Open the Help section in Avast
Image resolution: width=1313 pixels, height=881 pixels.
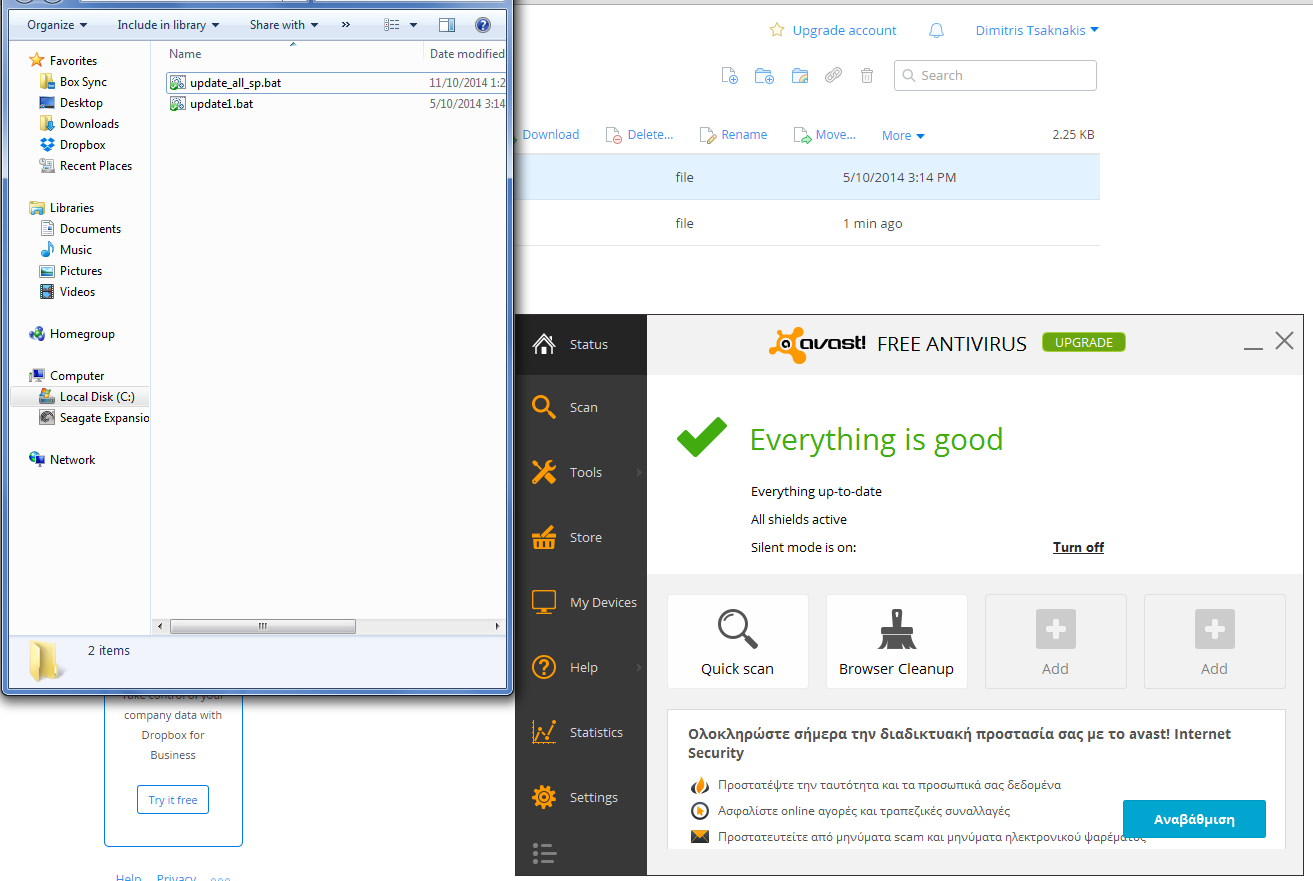(x=580, y=667)
